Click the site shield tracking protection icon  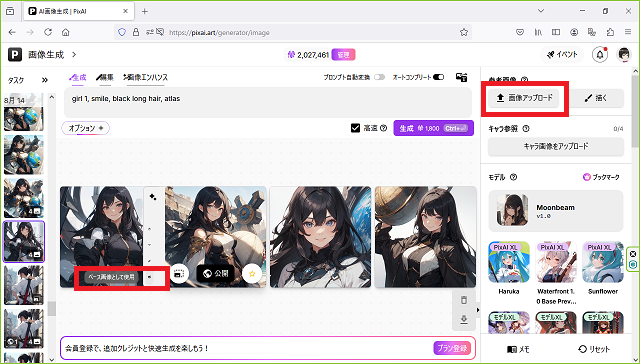pos(122,32)
